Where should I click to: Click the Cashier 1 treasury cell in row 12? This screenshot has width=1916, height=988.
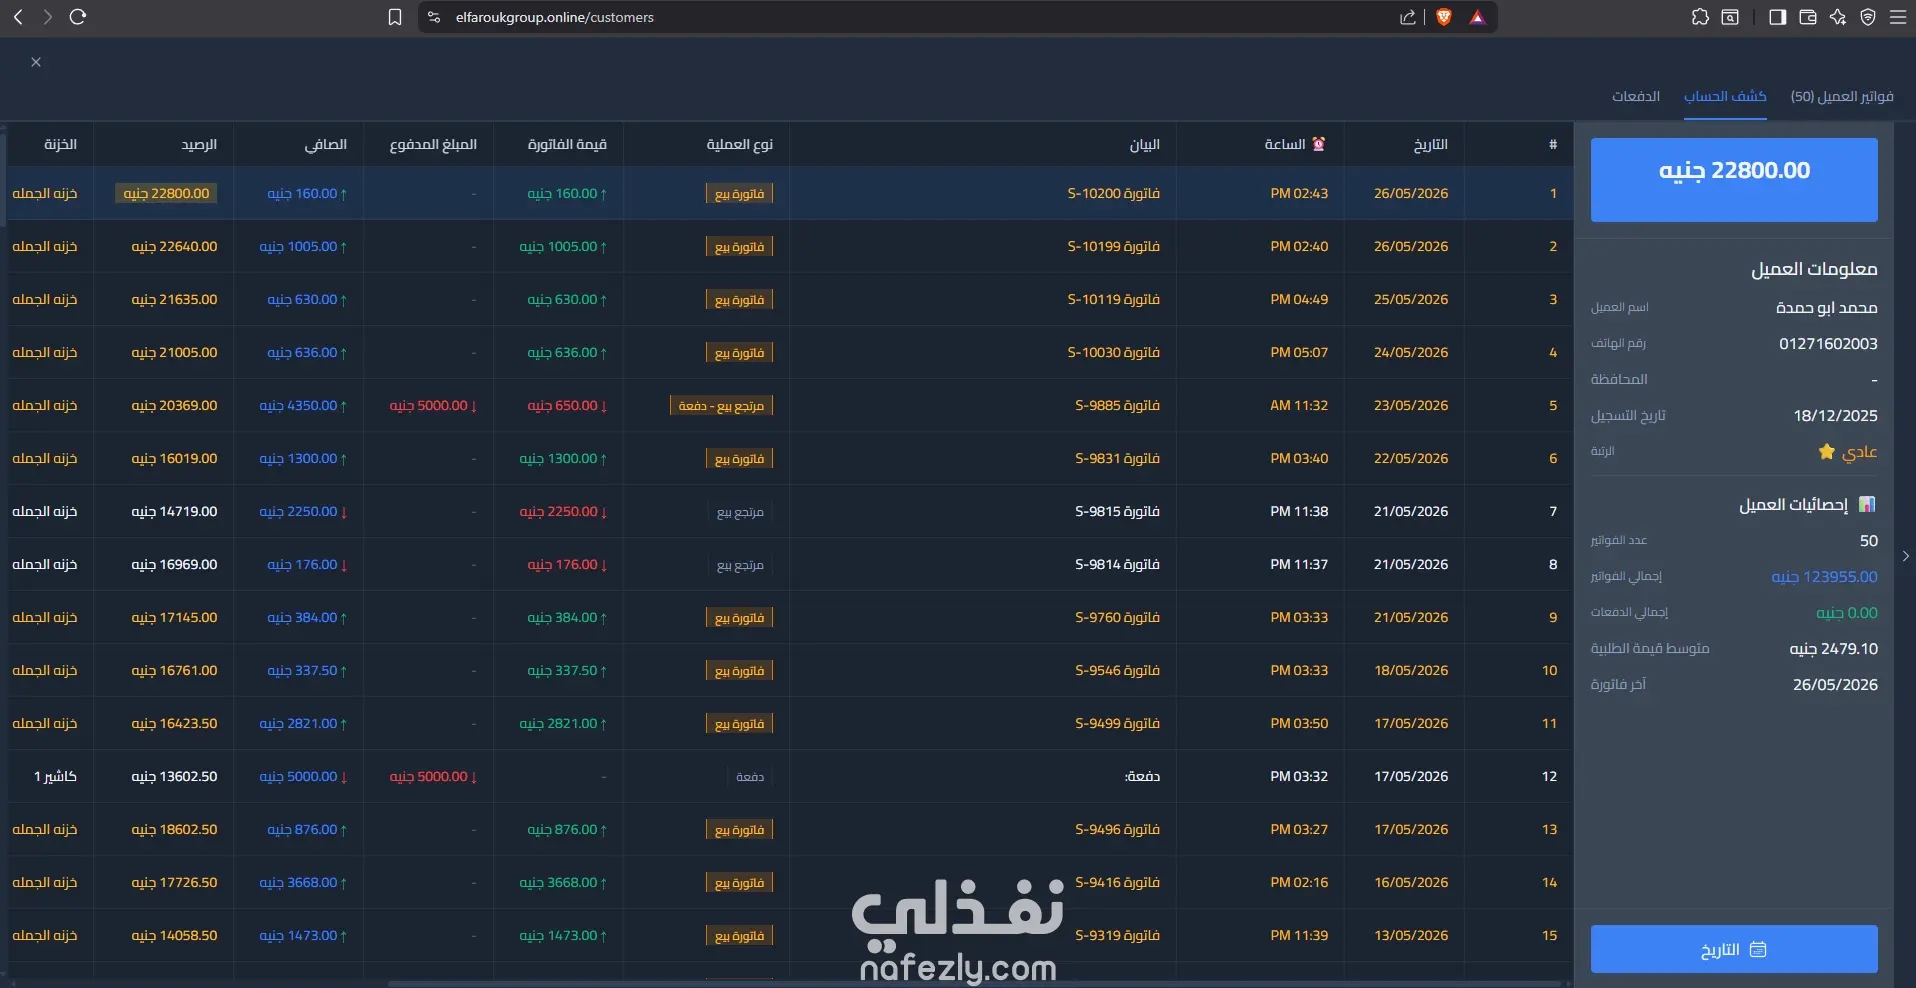point(55,776)
